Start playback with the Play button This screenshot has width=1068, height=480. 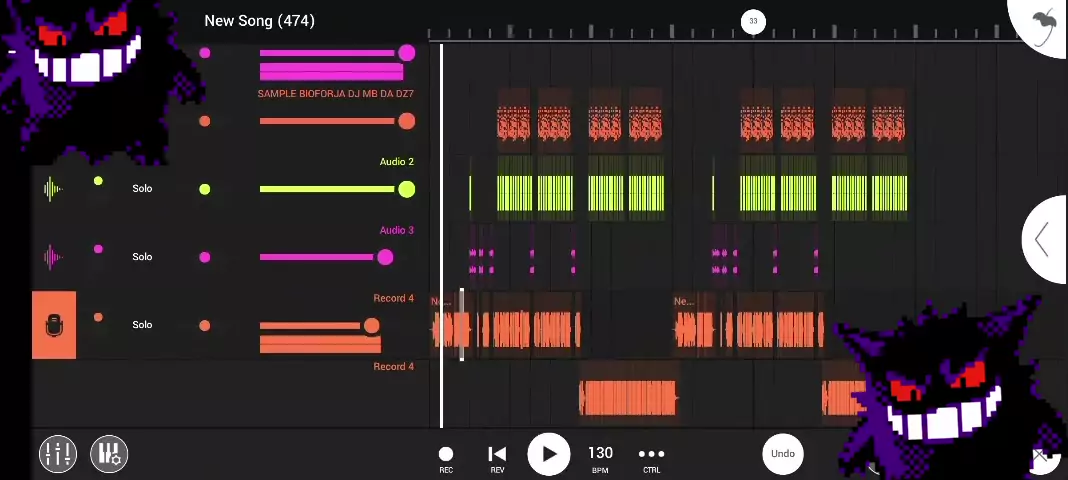[x=548, y=454]
